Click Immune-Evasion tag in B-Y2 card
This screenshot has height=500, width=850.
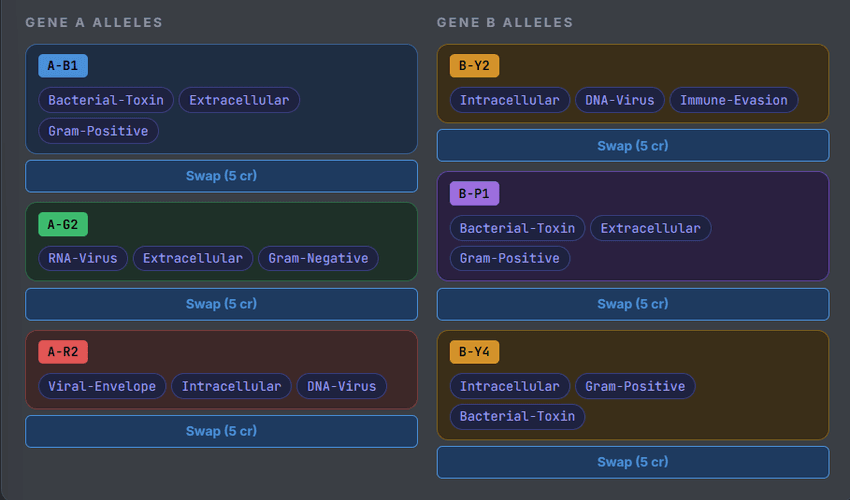(x=734, y=100)
